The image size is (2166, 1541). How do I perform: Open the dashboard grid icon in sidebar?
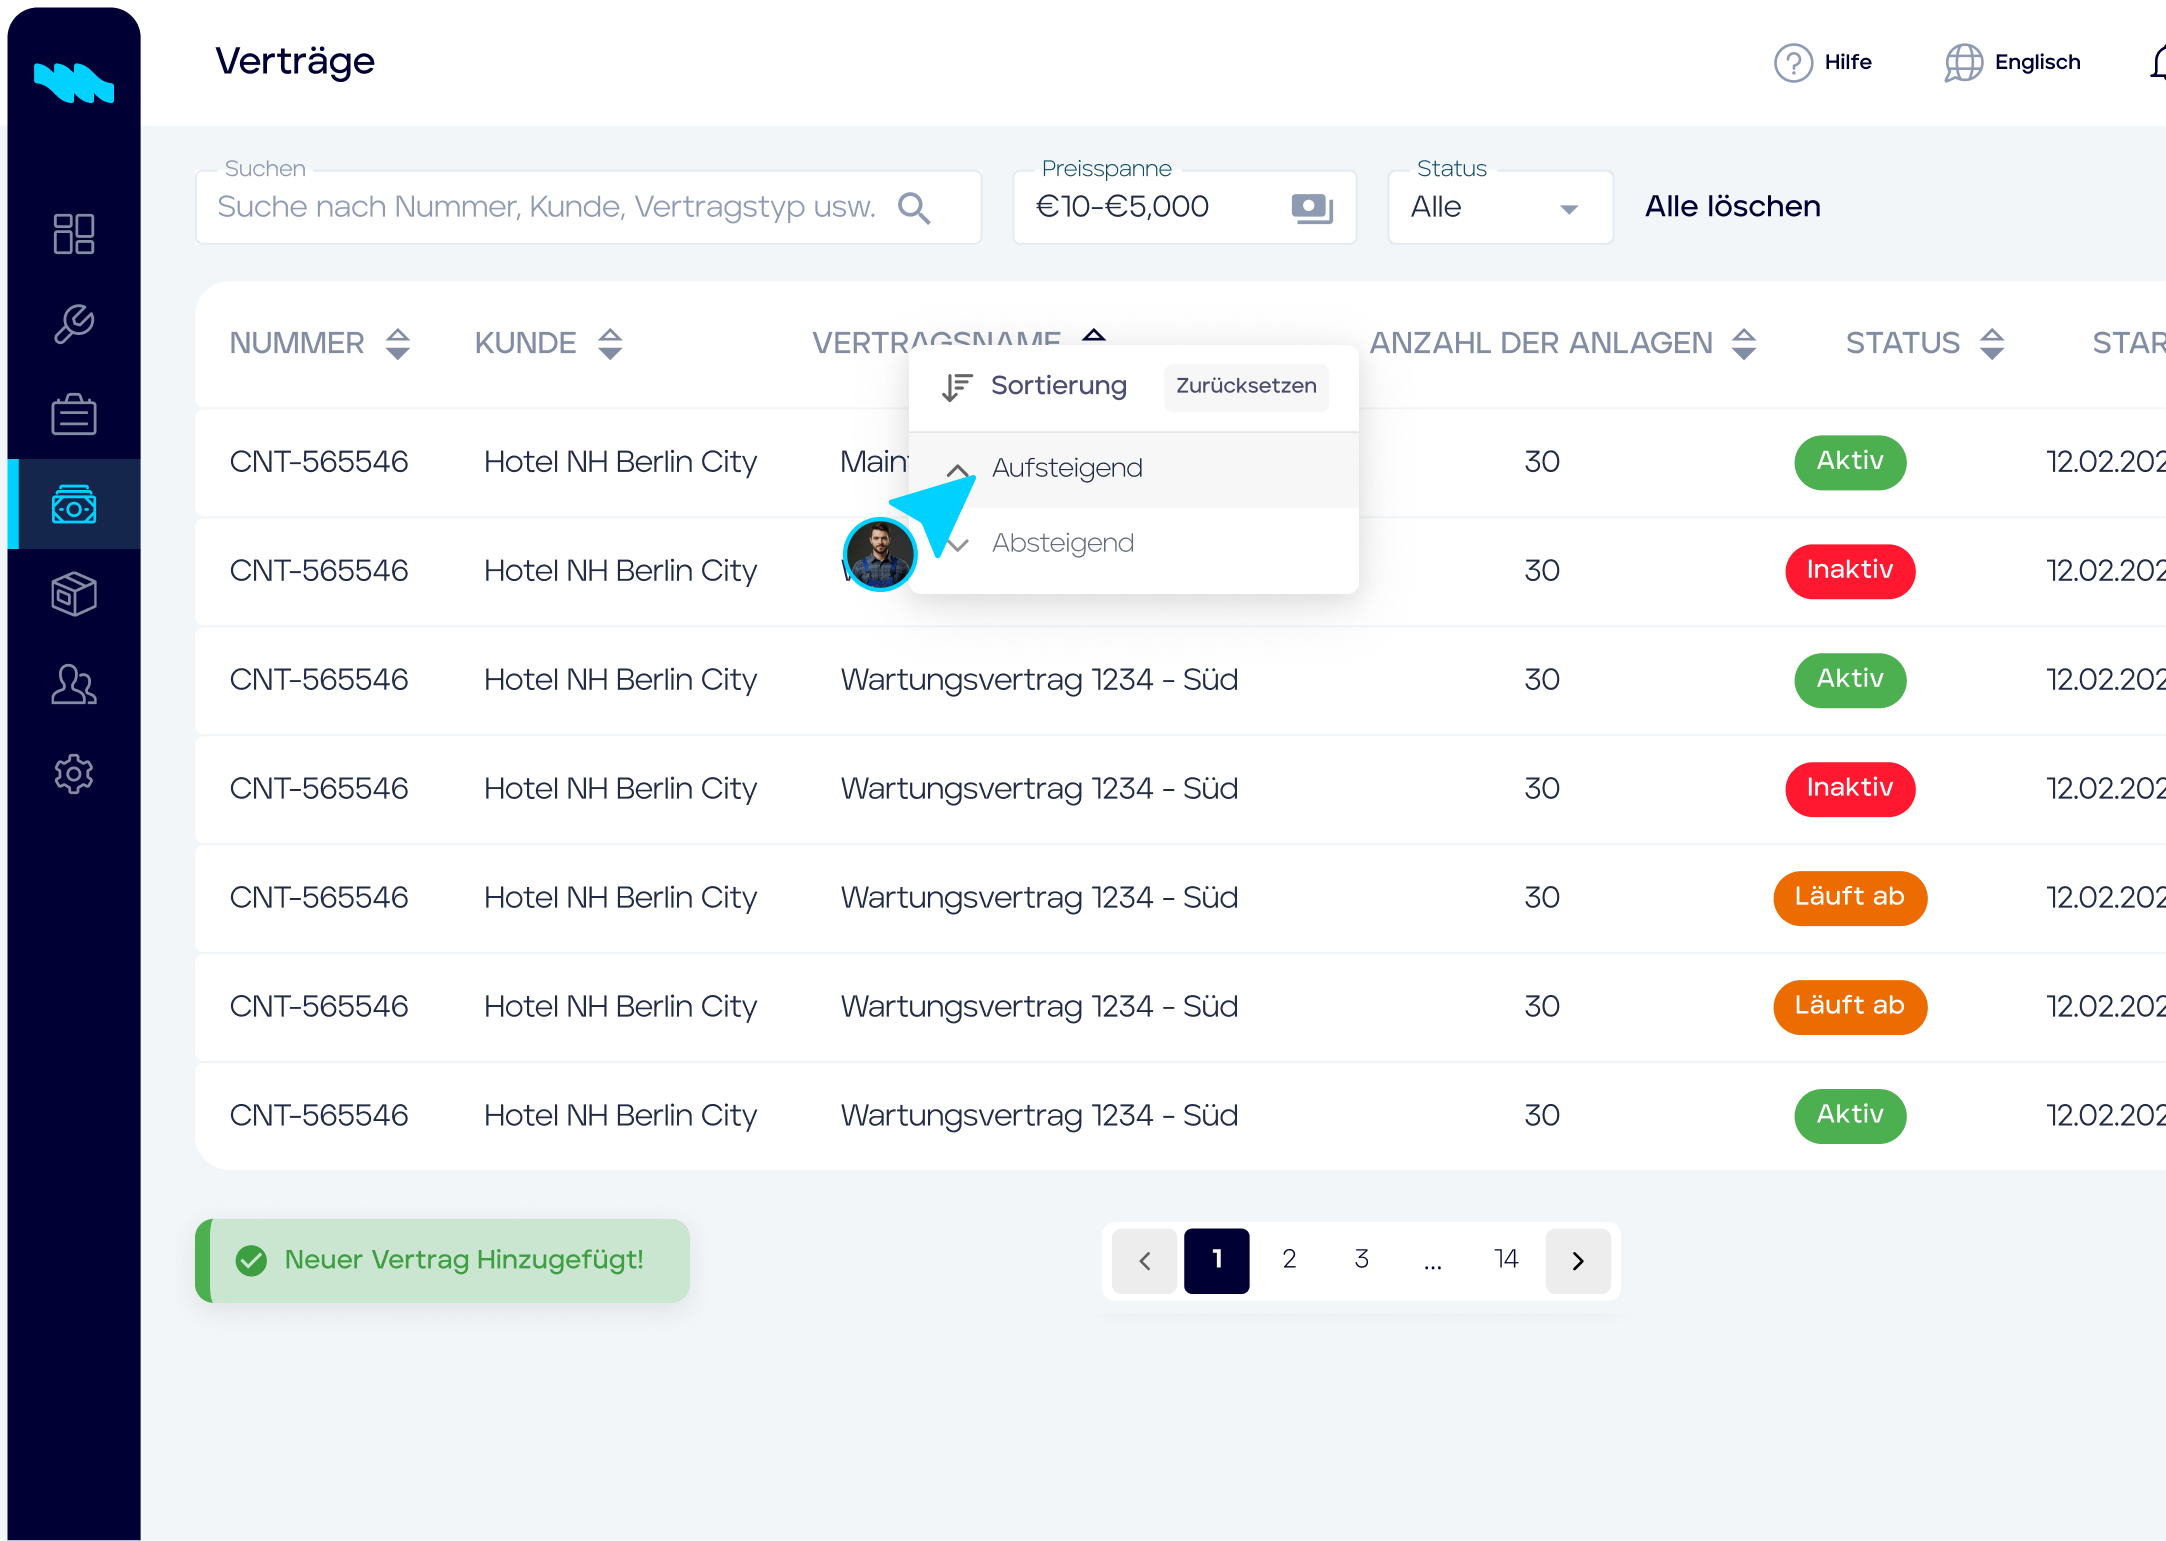point(74,233)
